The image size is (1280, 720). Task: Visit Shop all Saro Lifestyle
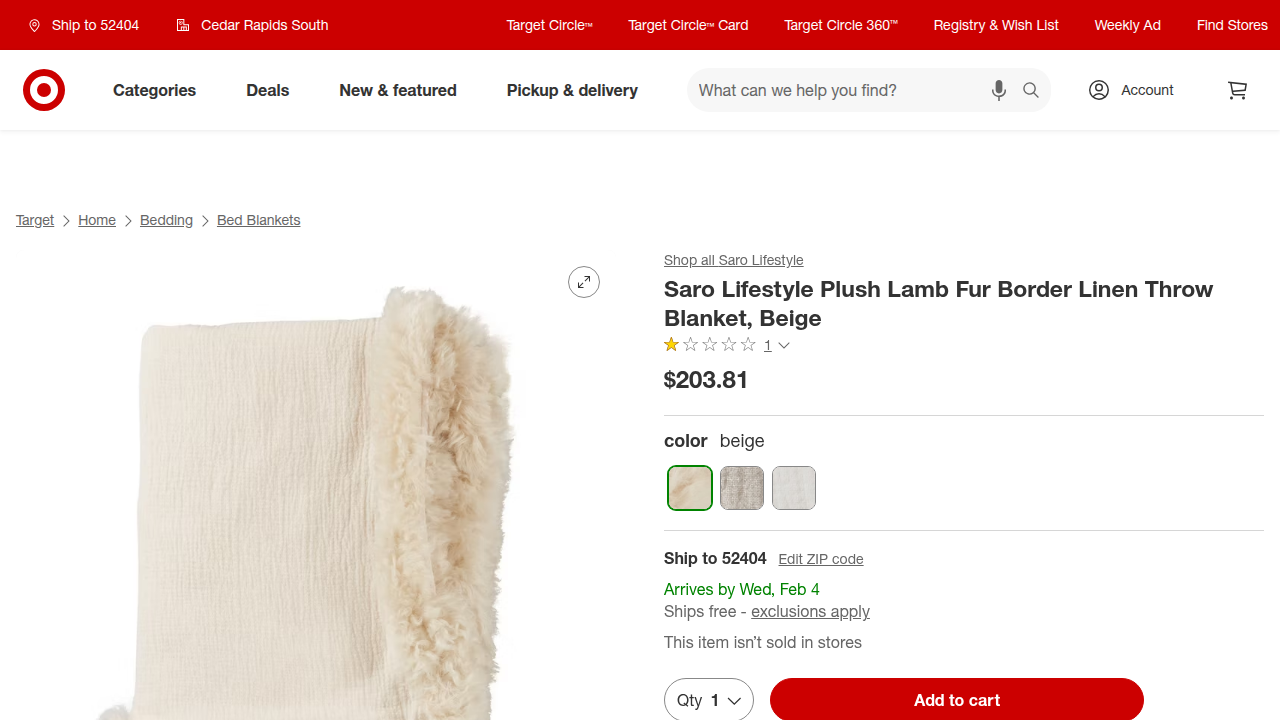(733, 260)
